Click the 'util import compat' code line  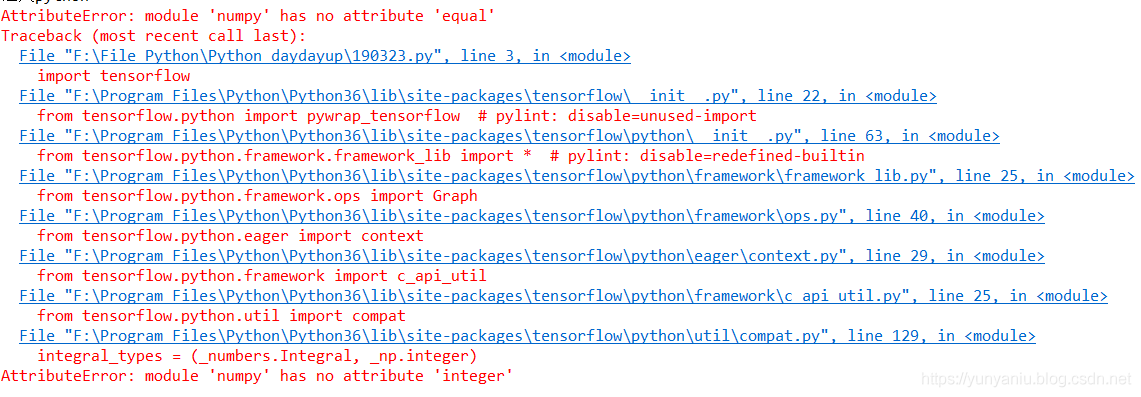click(221, 316)
